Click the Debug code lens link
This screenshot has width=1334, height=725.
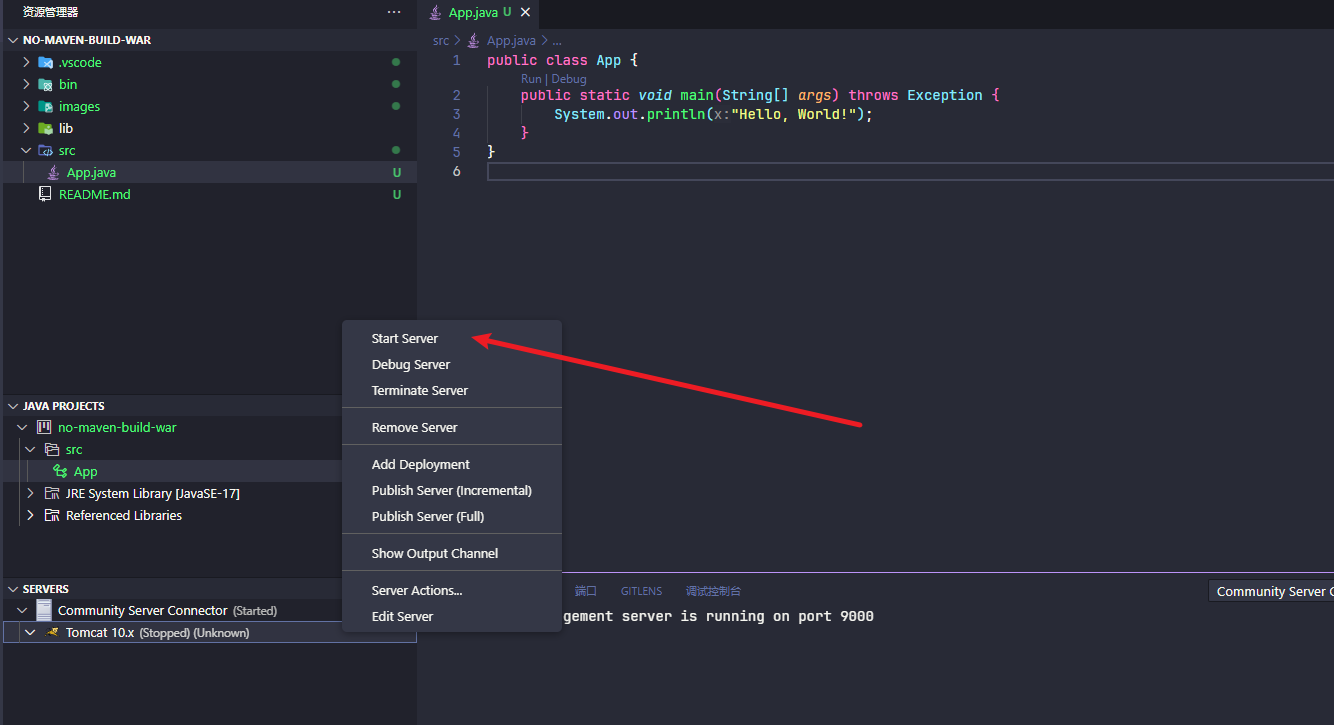[569, 79]
